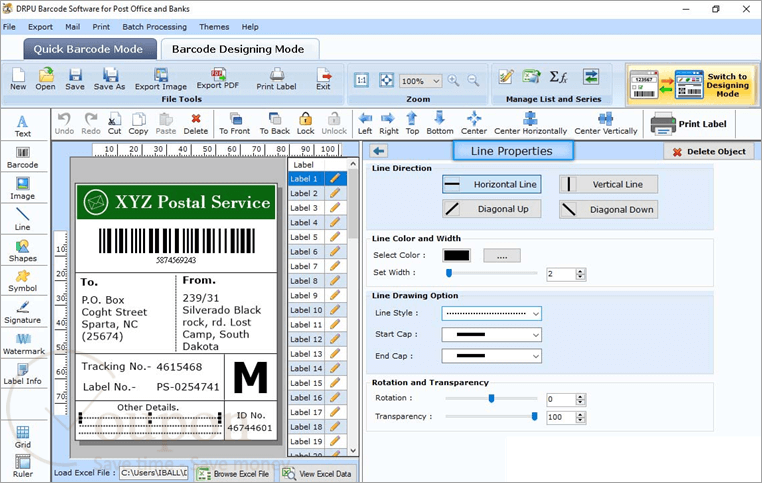Select Vertical Line direction
The width and height of the screenshot is (762, 483).
coord(608,184)
